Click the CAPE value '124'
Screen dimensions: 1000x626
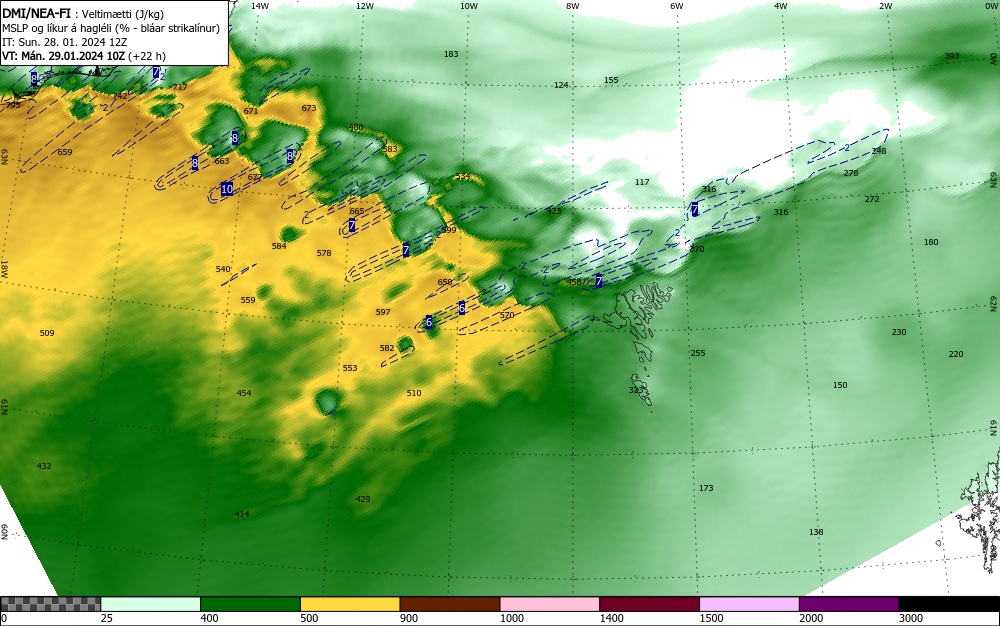click(x=561, y=85)
